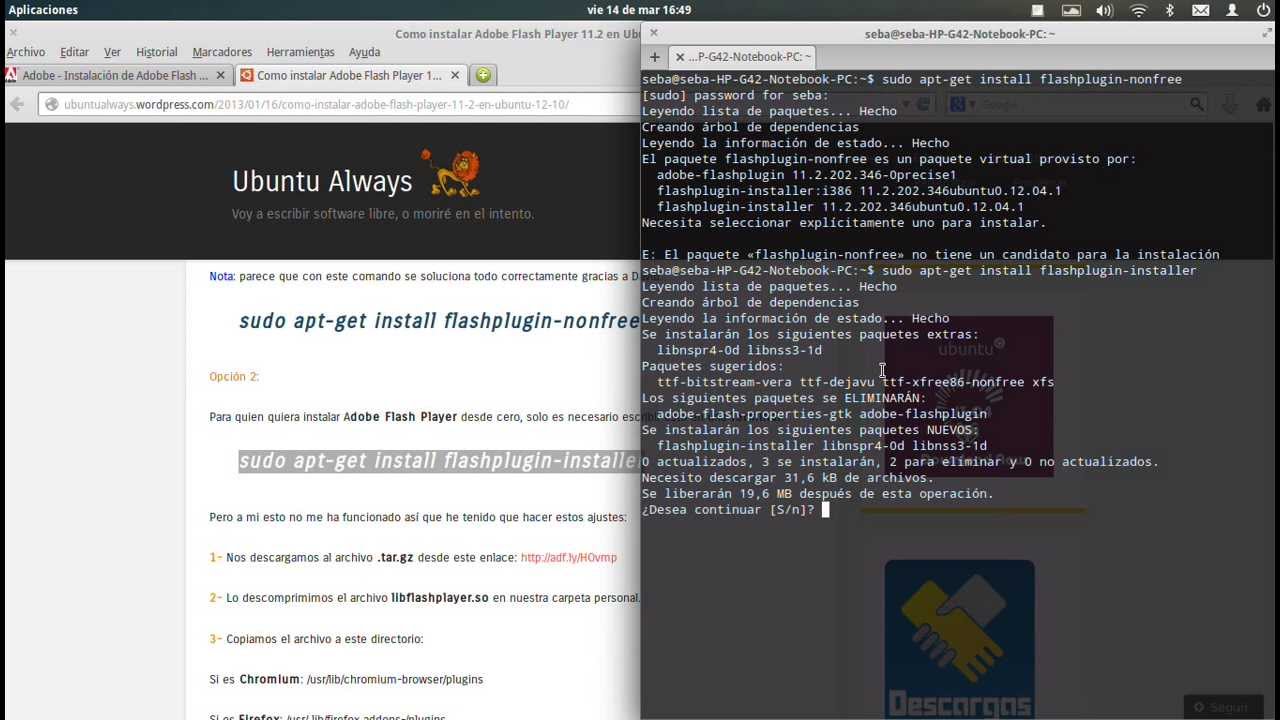Click the terminal prompt '¿Desea continuar [S/n]?'
Image resolution: width=1280 pixels, height=720 pixels.
pos(728,510)
